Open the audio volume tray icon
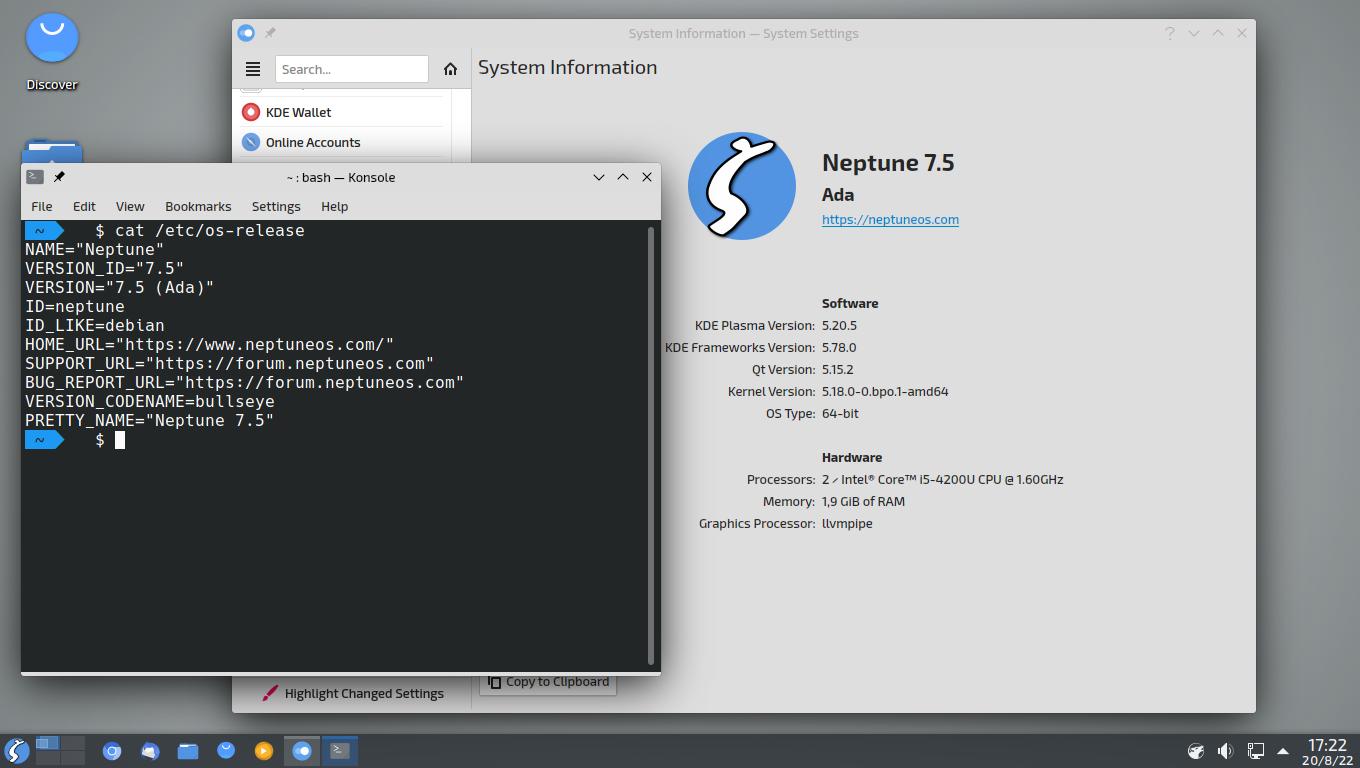The width and height of the screenshot is (1360, 768). point(1225,751)
